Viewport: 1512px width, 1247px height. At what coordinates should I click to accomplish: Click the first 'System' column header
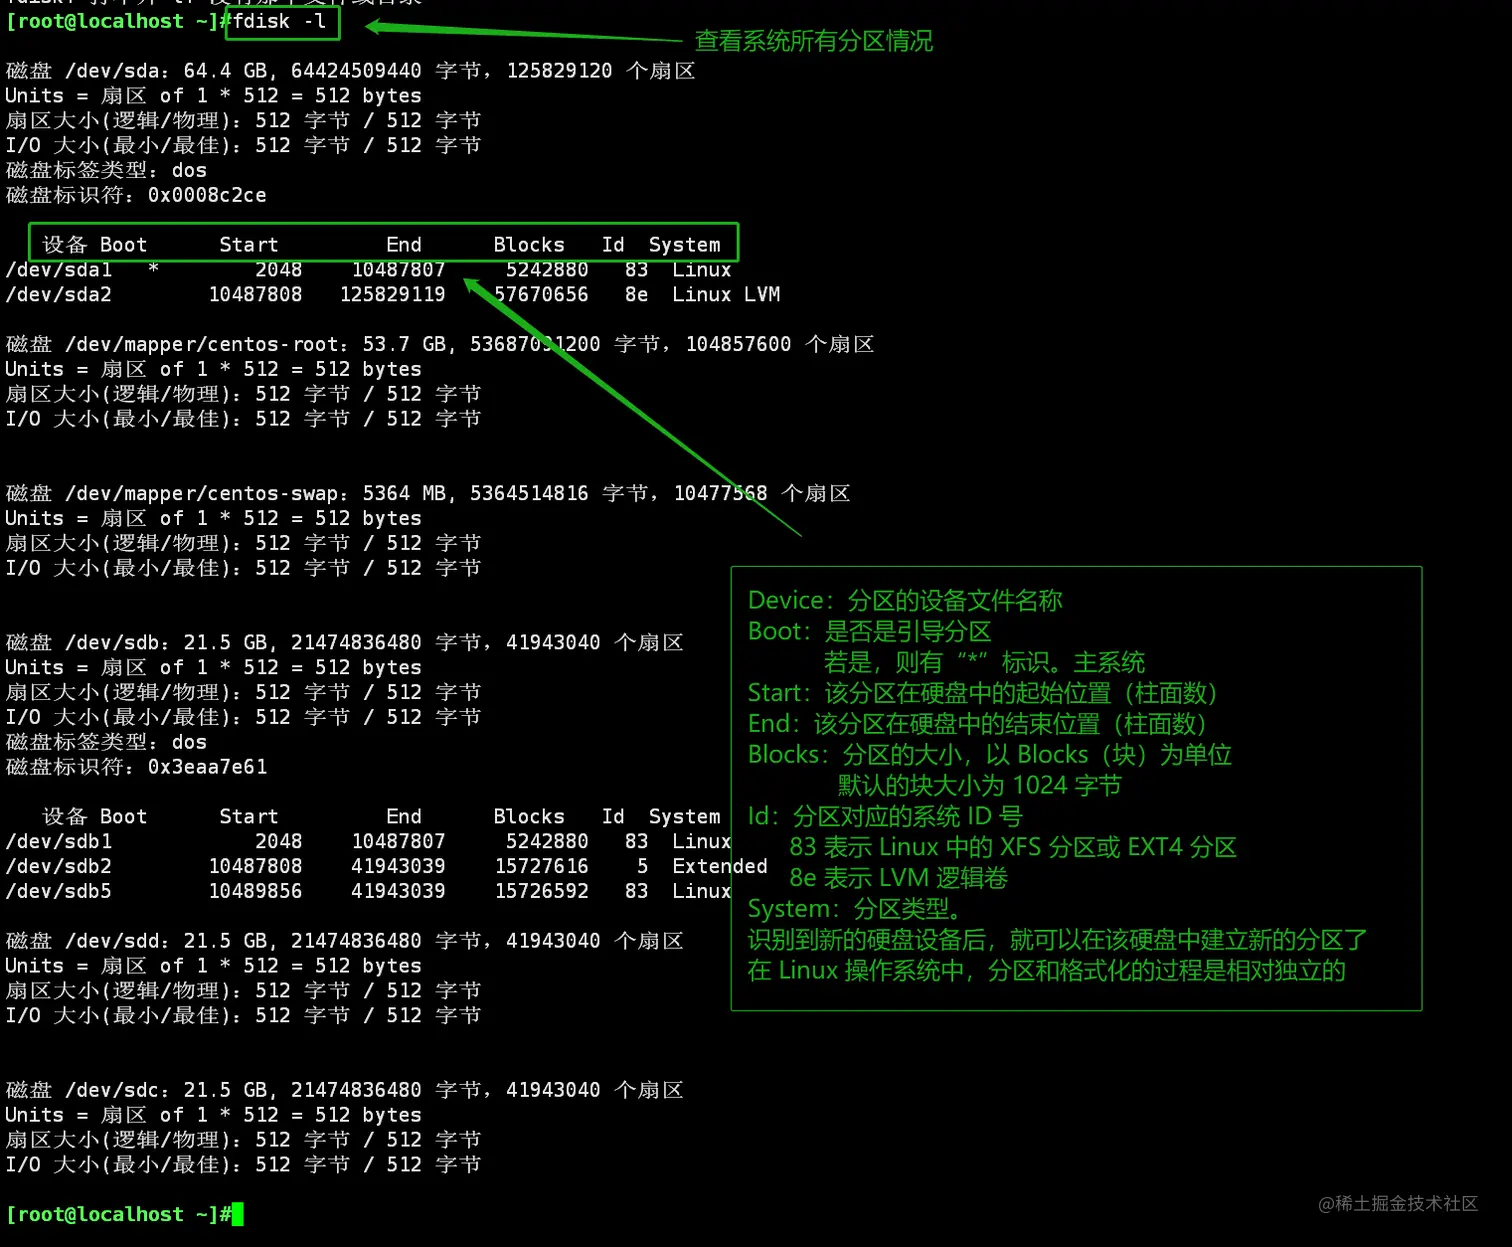(684, 245)
